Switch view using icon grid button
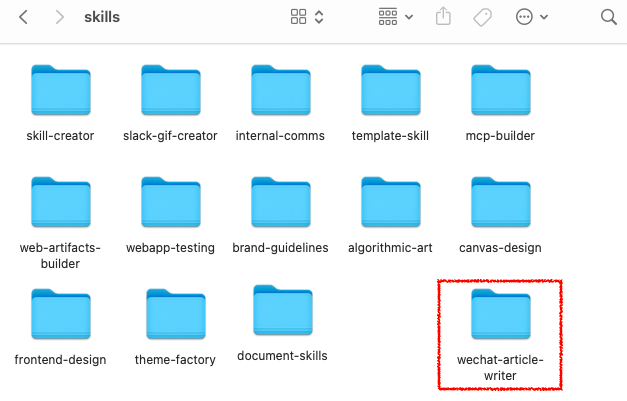This screenshot has width=627, height=401. click(x=307, y=17)
